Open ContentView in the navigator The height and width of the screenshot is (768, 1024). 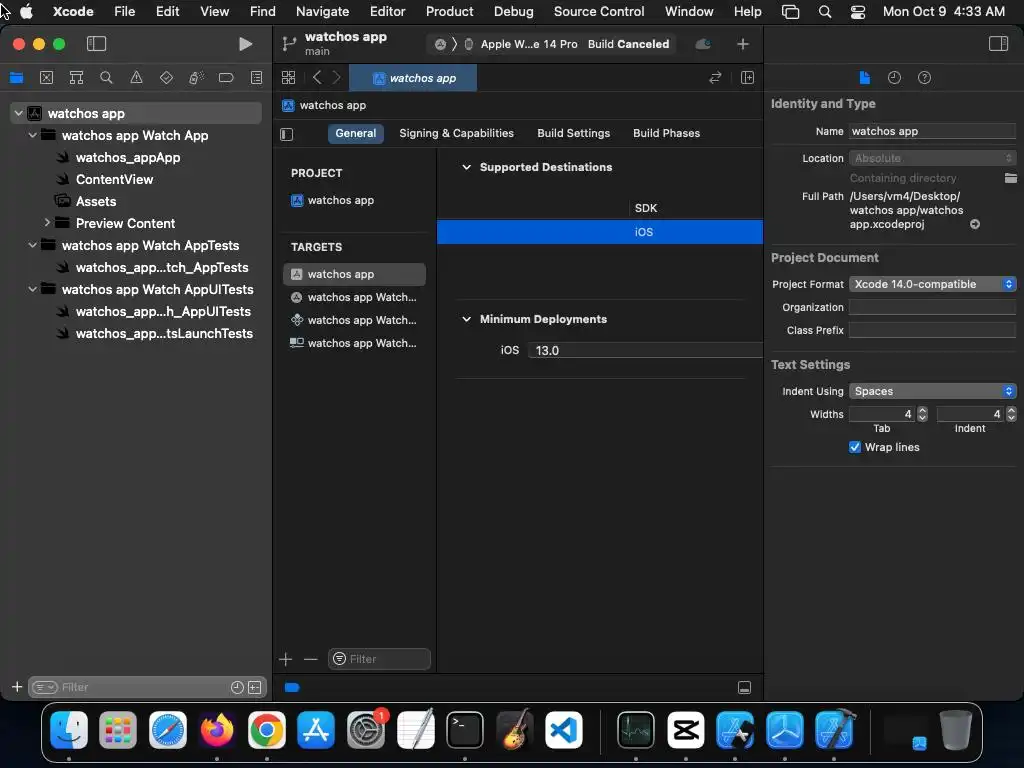tap(114, 179)
